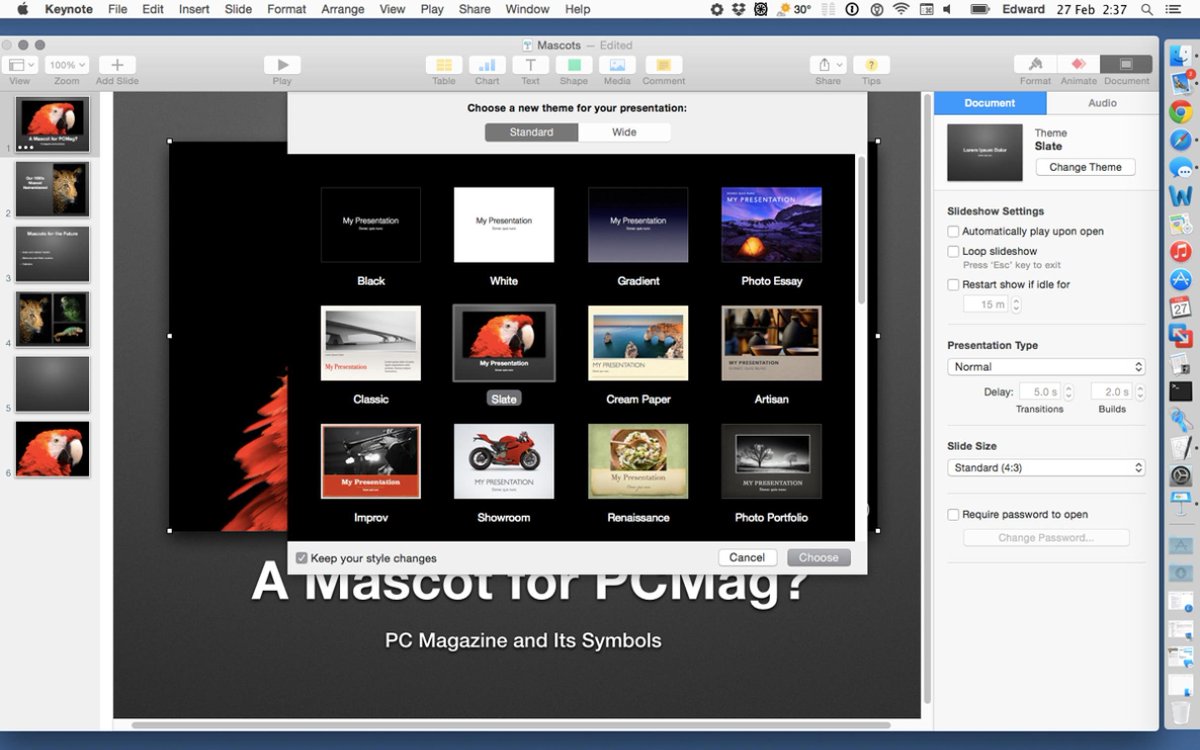Open Finder from the Dock
Viewport: 1200px width, 750px height.
pos(1181,56)
